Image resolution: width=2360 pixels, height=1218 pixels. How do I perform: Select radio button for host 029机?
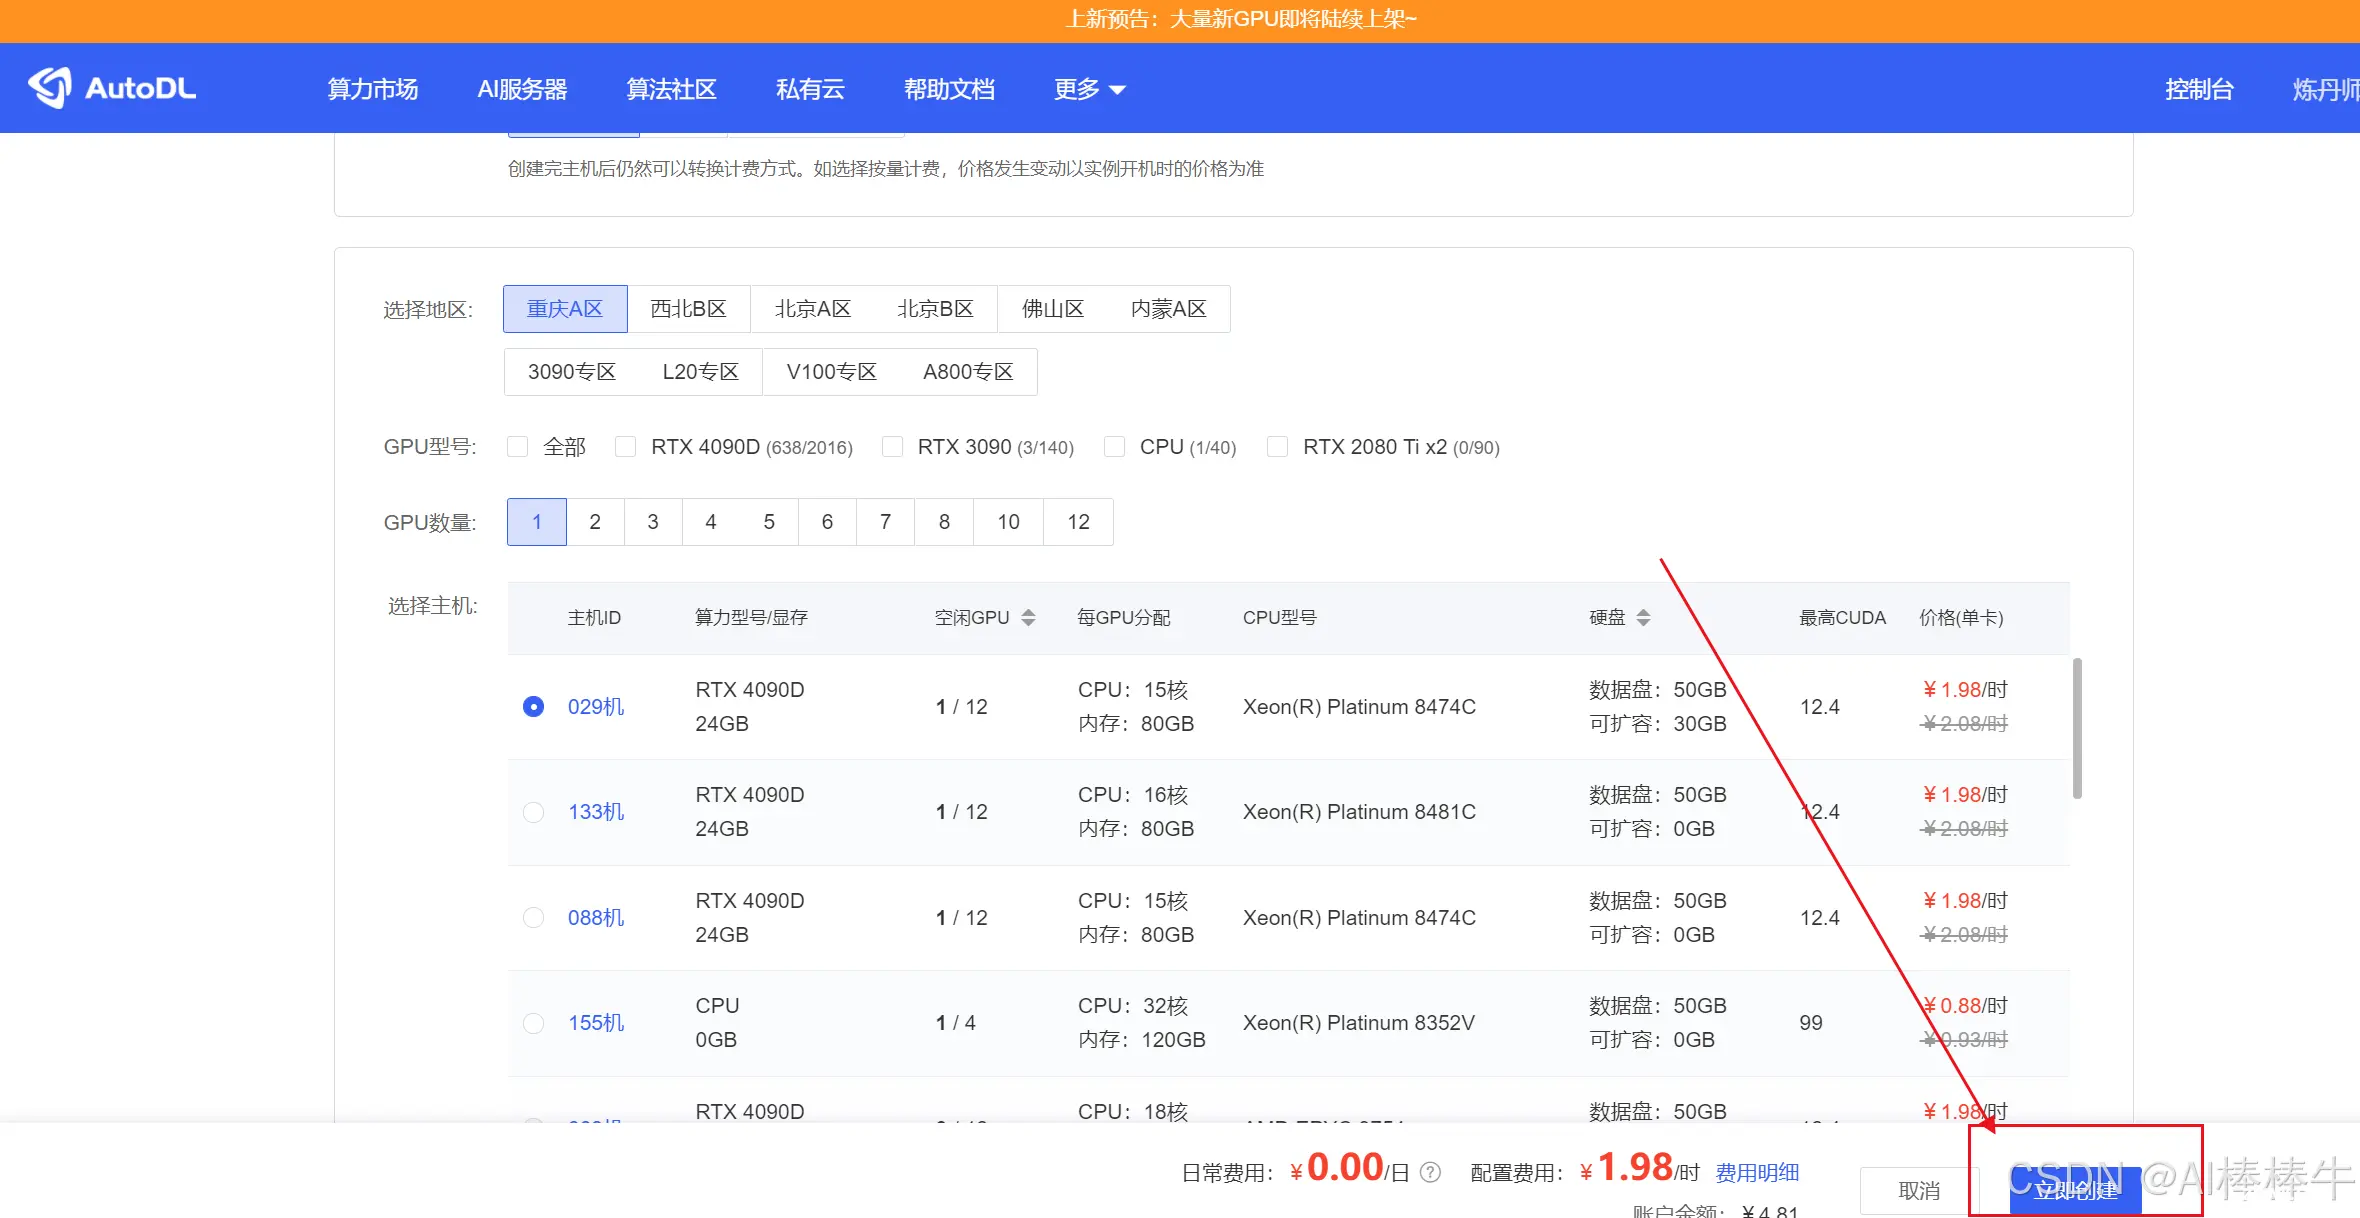pyautogui.click(x=534, y=707)
